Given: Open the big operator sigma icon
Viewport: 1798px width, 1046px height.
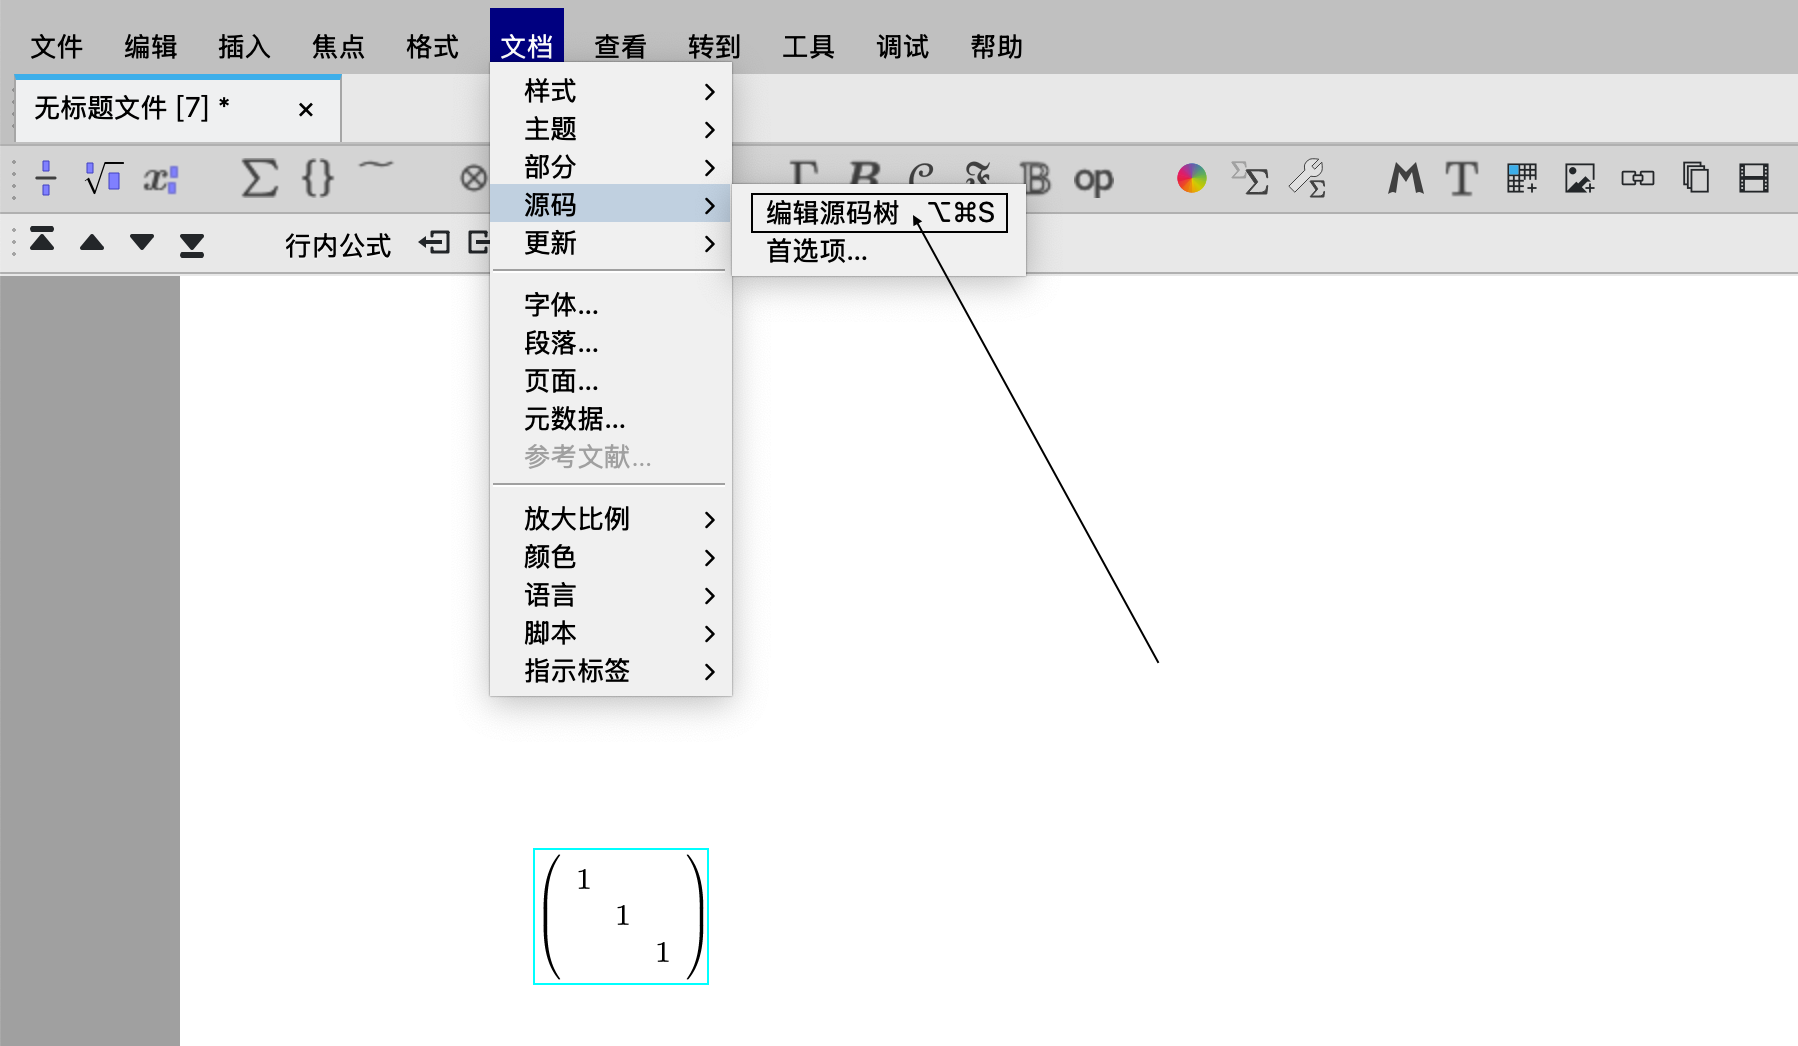Looking at the screenshot, I should coord(259,179).
